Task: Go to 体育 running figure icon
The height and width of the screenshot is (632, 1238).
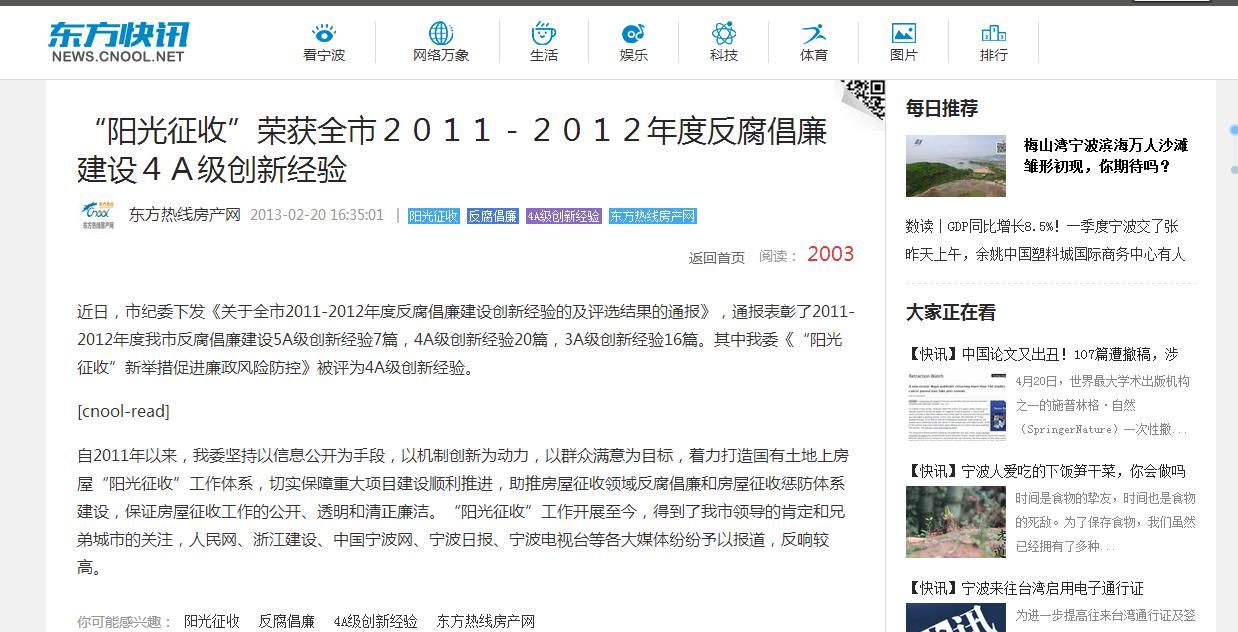Action: pyautogui.click(x=813, y=34)
